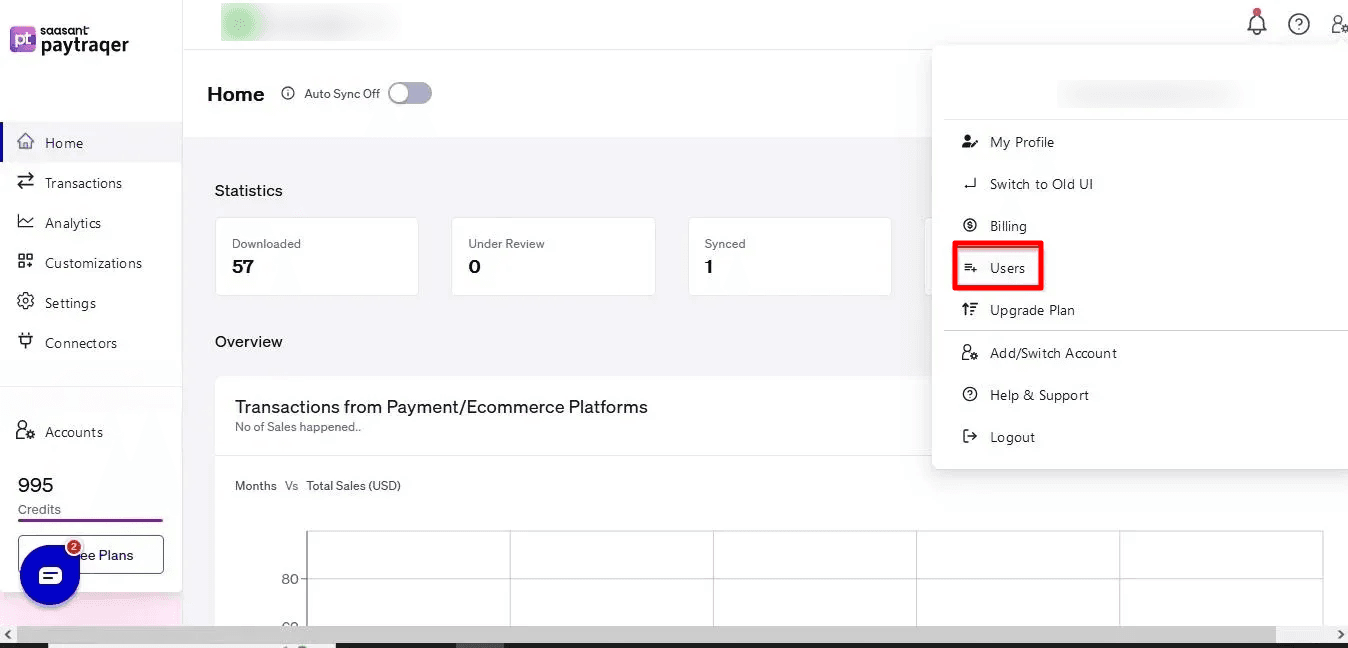This screenshot has width=1348, height=648.
Task: Open the Analytics section
Action: [72, 222]
